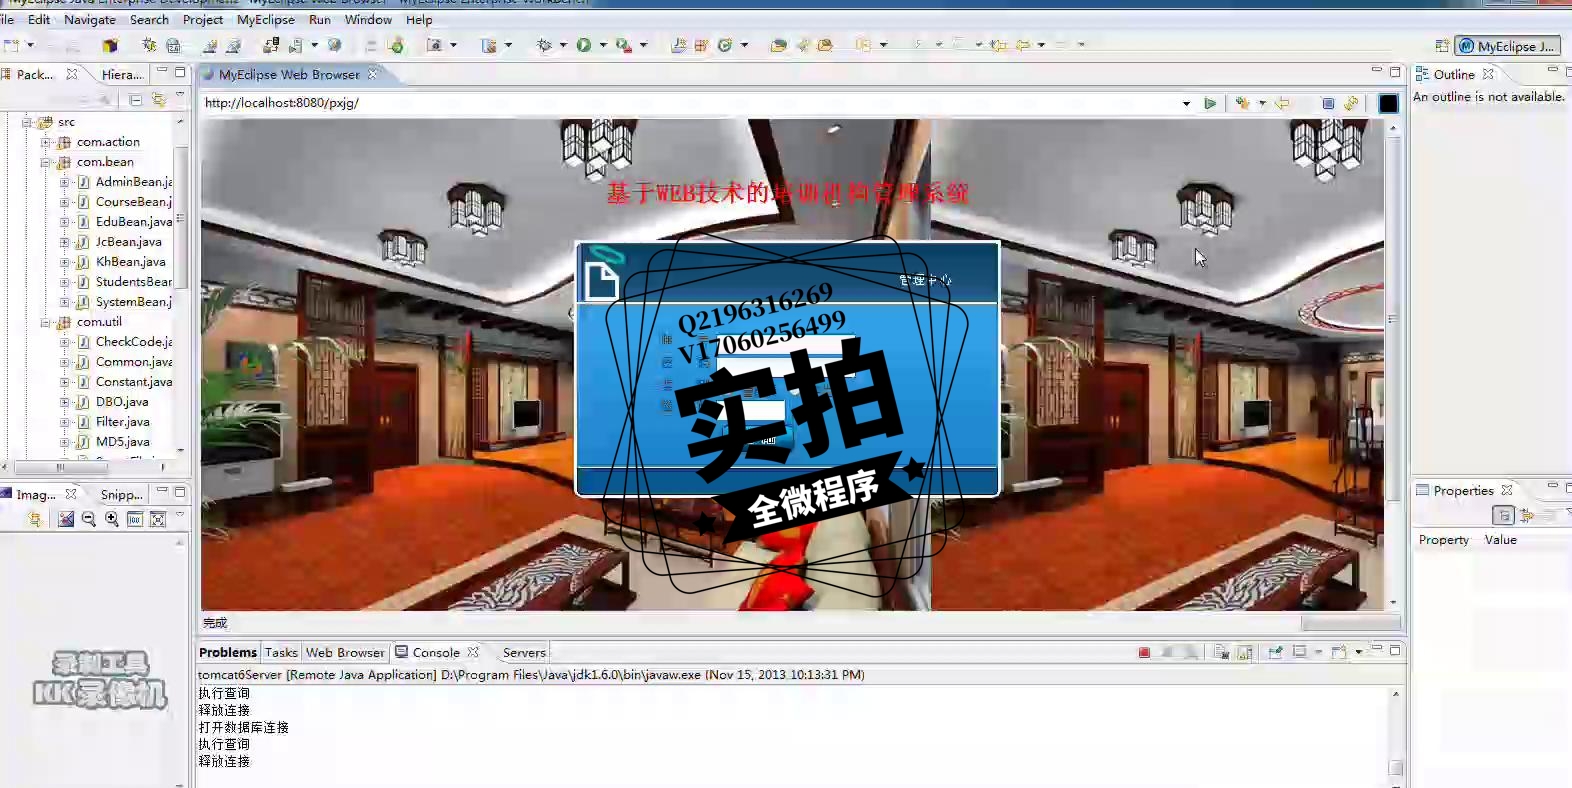Expand the DBO.java node
Viewport: 1572px width, 788px height.
click(x=64, y=402)
